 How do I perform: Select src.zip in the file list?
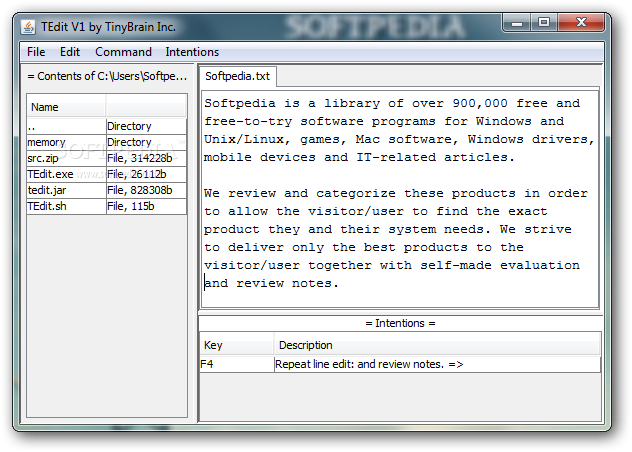(x=67, y=158)
